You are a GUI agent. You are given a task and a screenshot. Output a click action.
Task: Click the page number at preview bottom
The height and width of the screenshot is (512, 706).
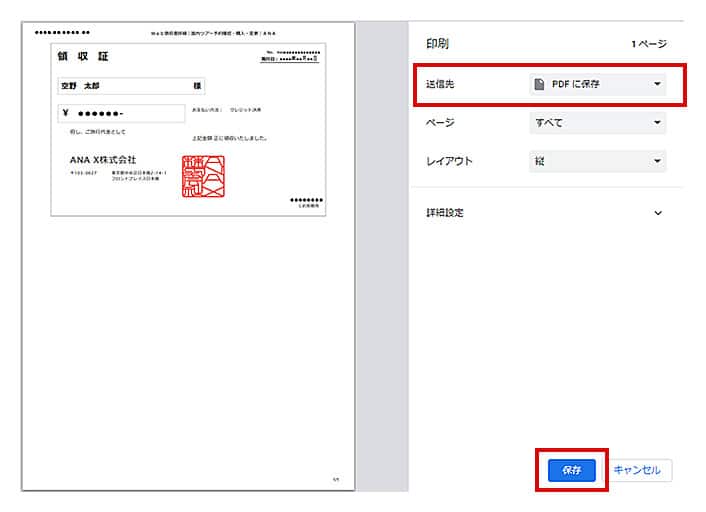click(335, 480)
